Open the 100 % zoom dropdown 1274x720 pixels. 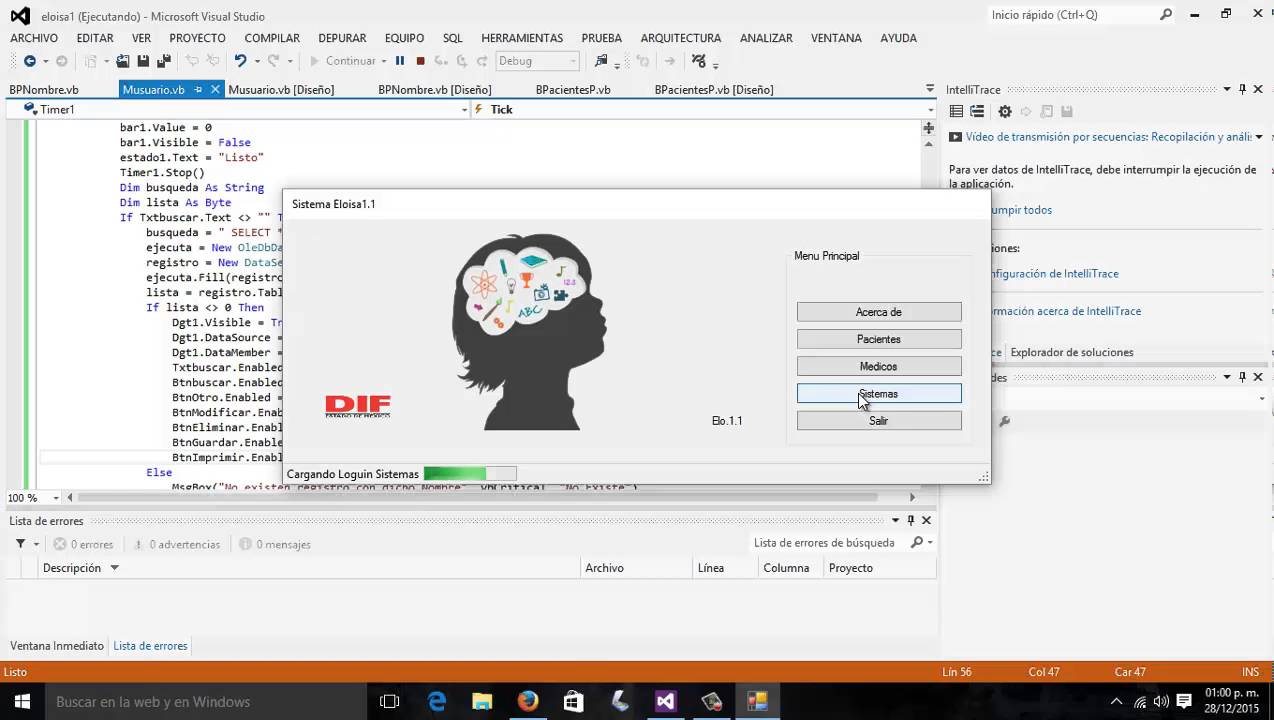click(x=56, y=497)
